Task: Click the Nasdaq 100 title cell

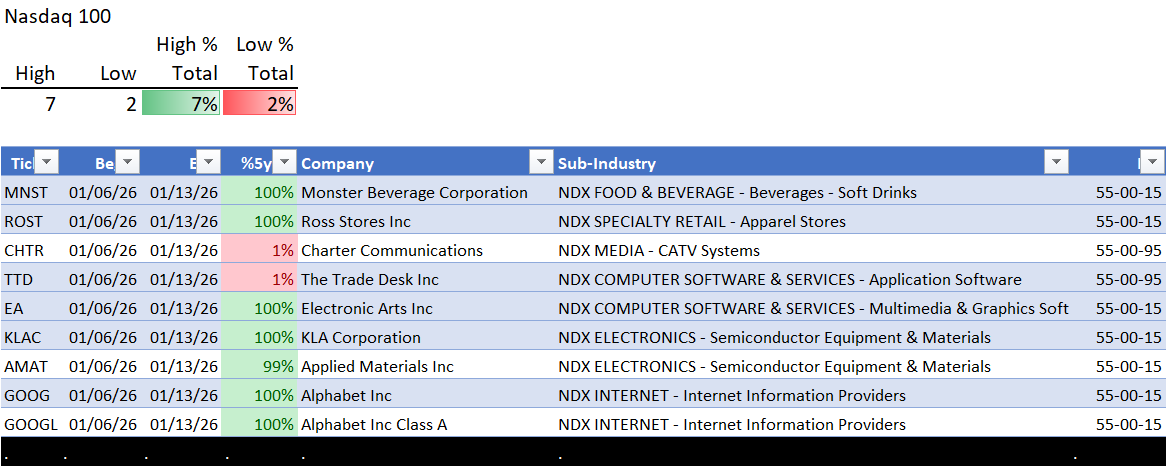Action: pyautogui.click(x=58, y=16)
